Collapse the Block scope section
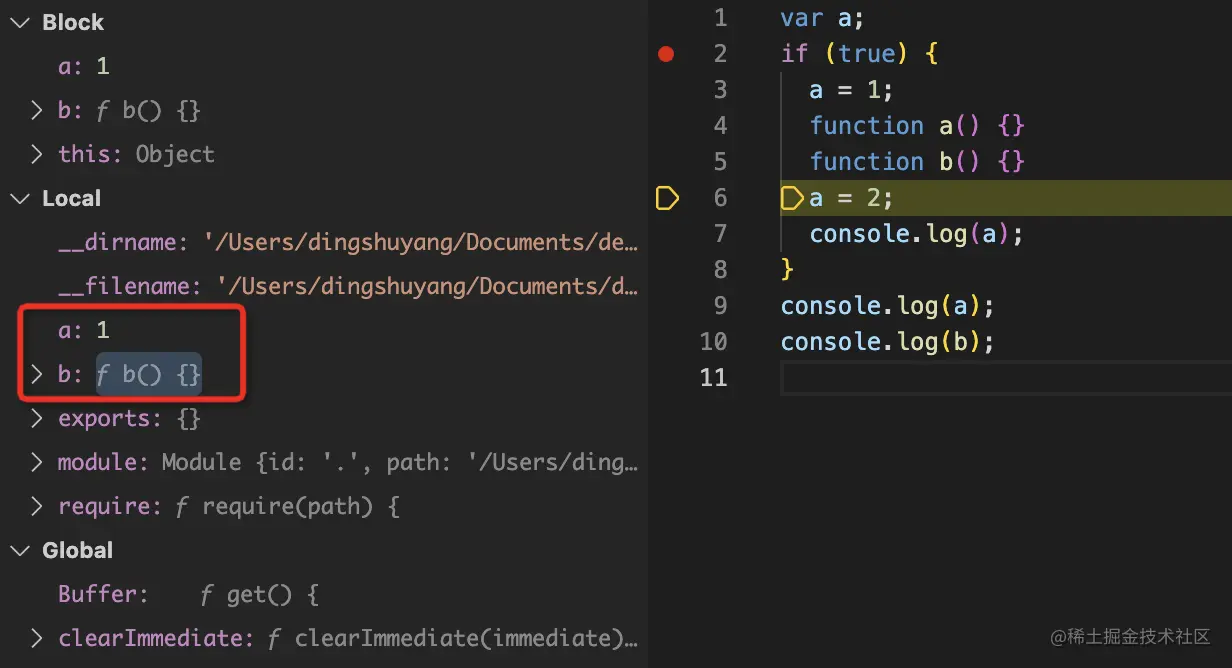1232x668 pixels. 20,22
